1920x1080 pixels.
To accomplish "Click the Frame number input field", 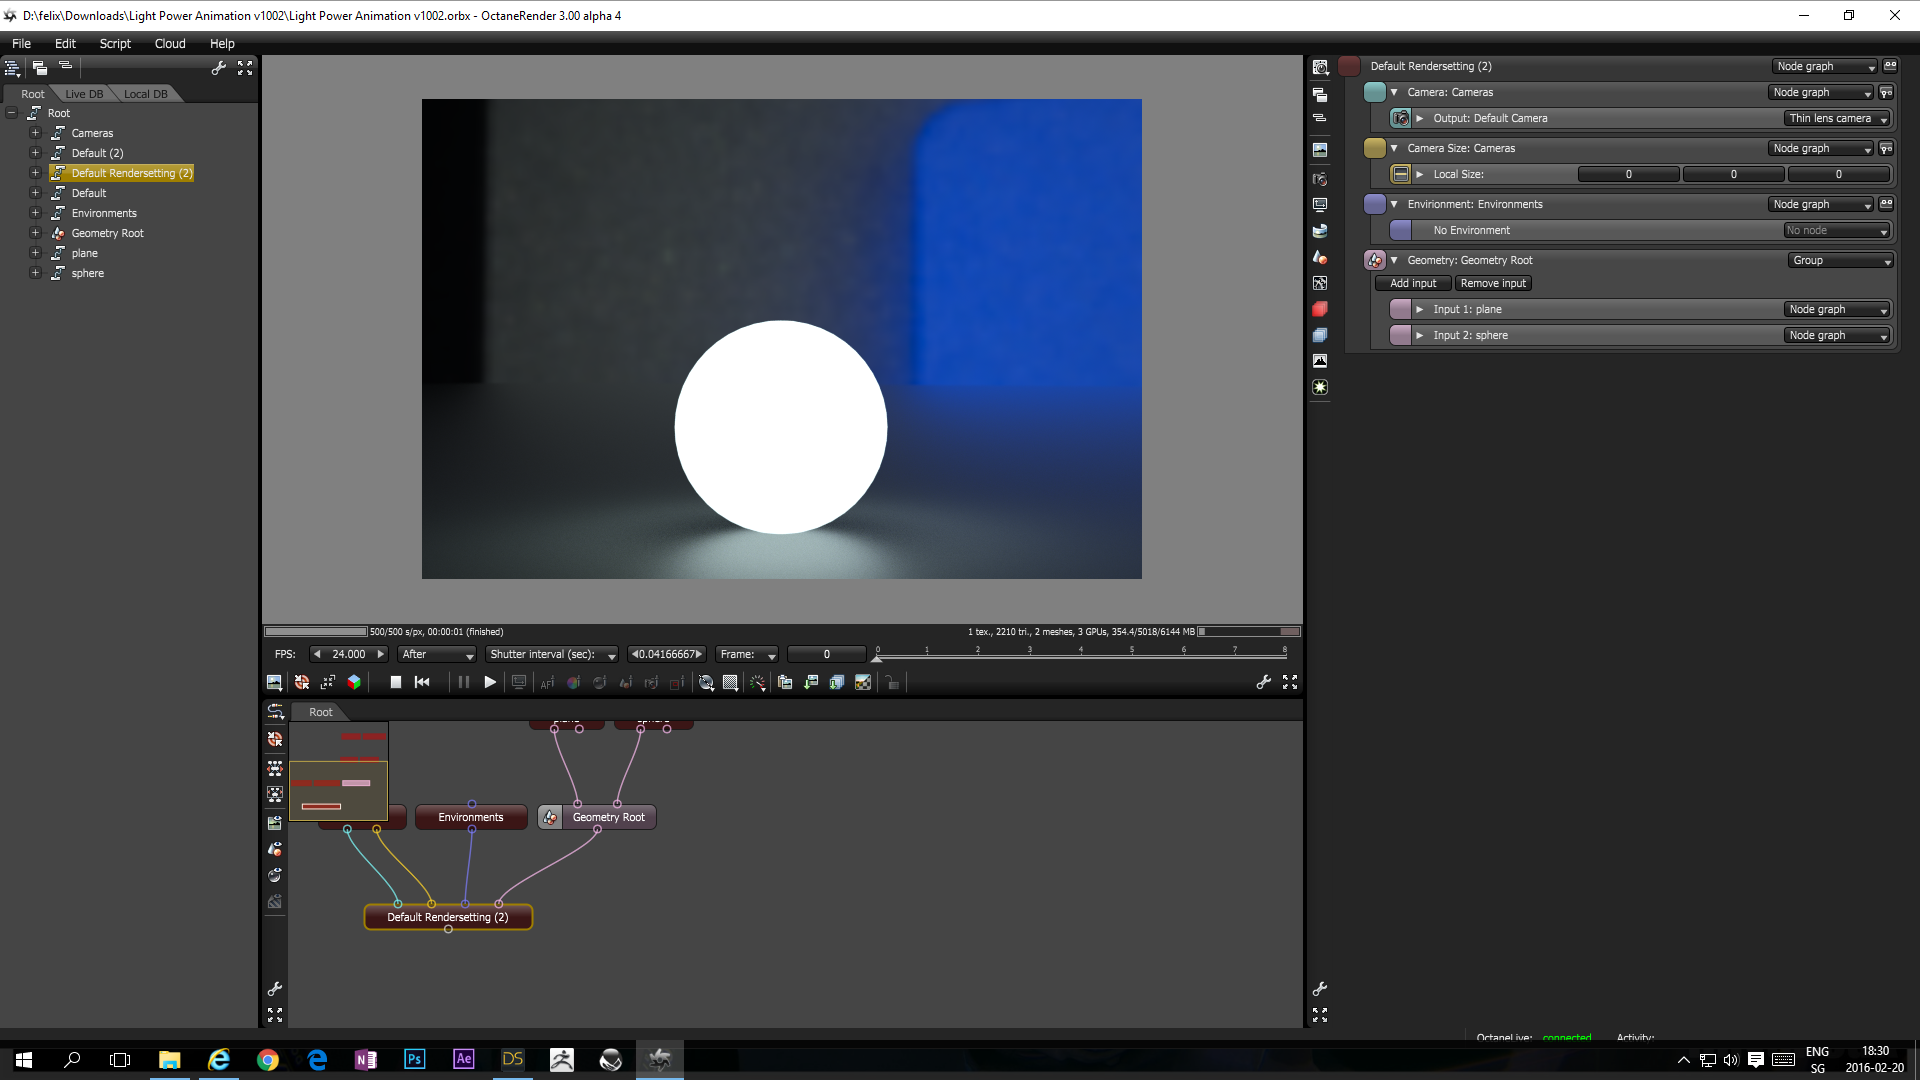I will pos(826,654).
